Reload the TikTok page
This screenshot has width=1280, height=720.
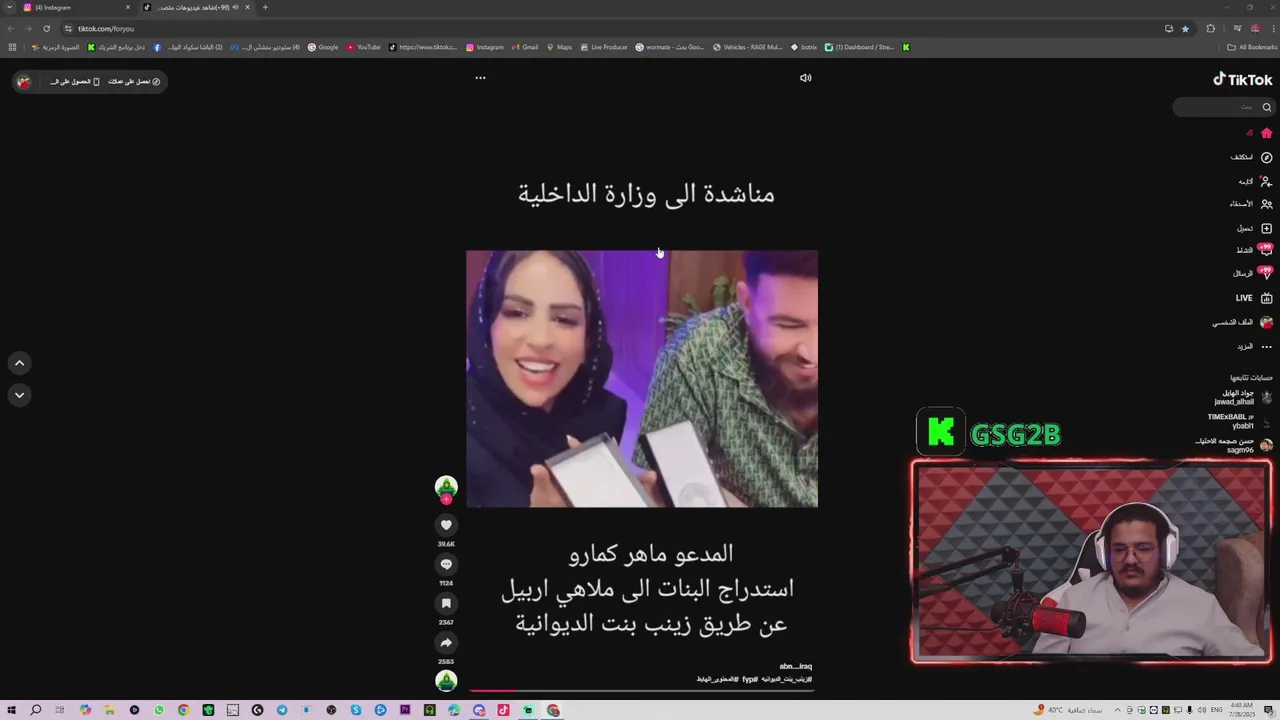point(46,28)
